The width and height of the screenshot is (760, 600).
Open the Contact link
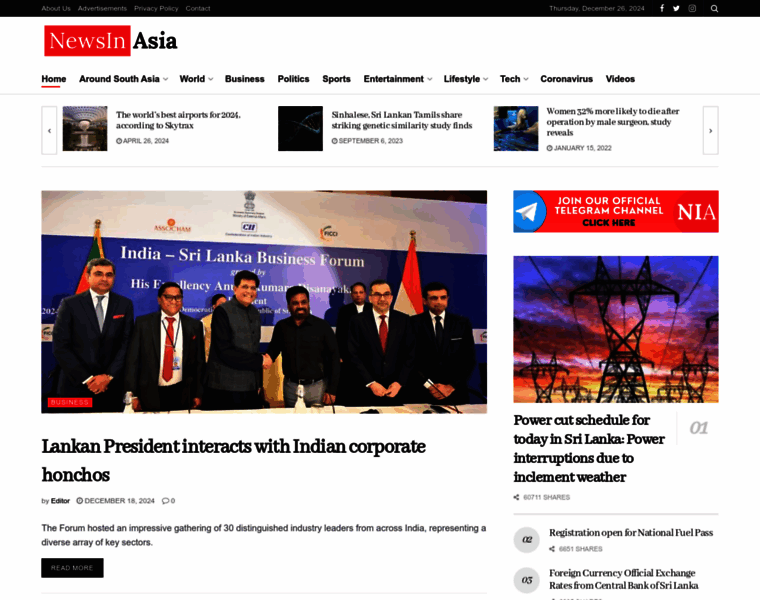198,8
